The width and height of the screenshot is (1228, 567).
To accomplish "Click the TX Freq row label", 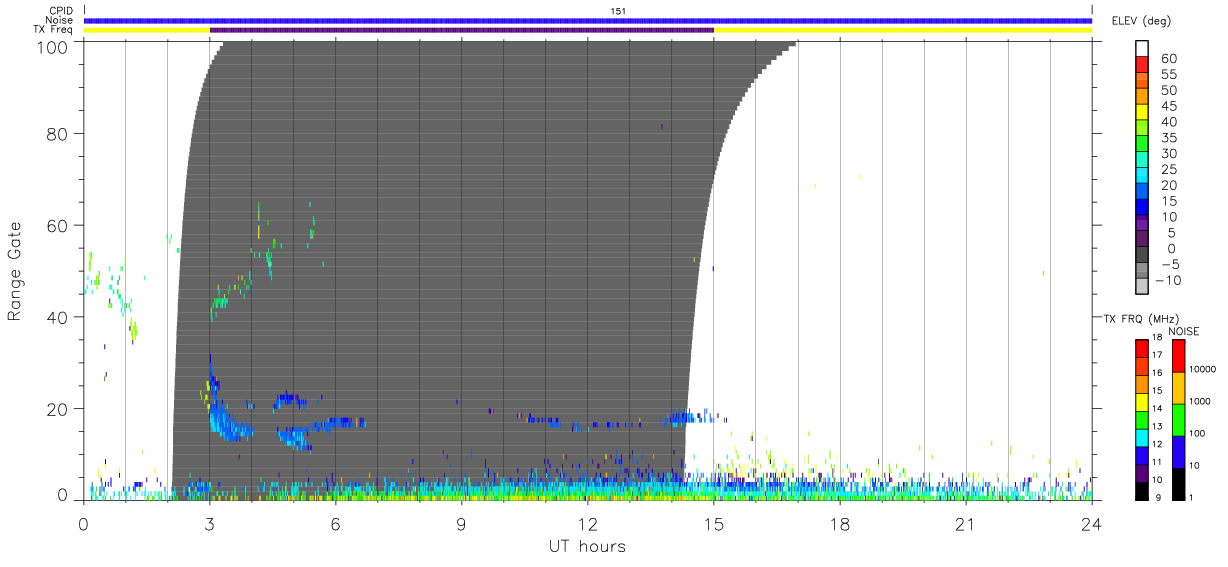I will [x=54, y=30].
